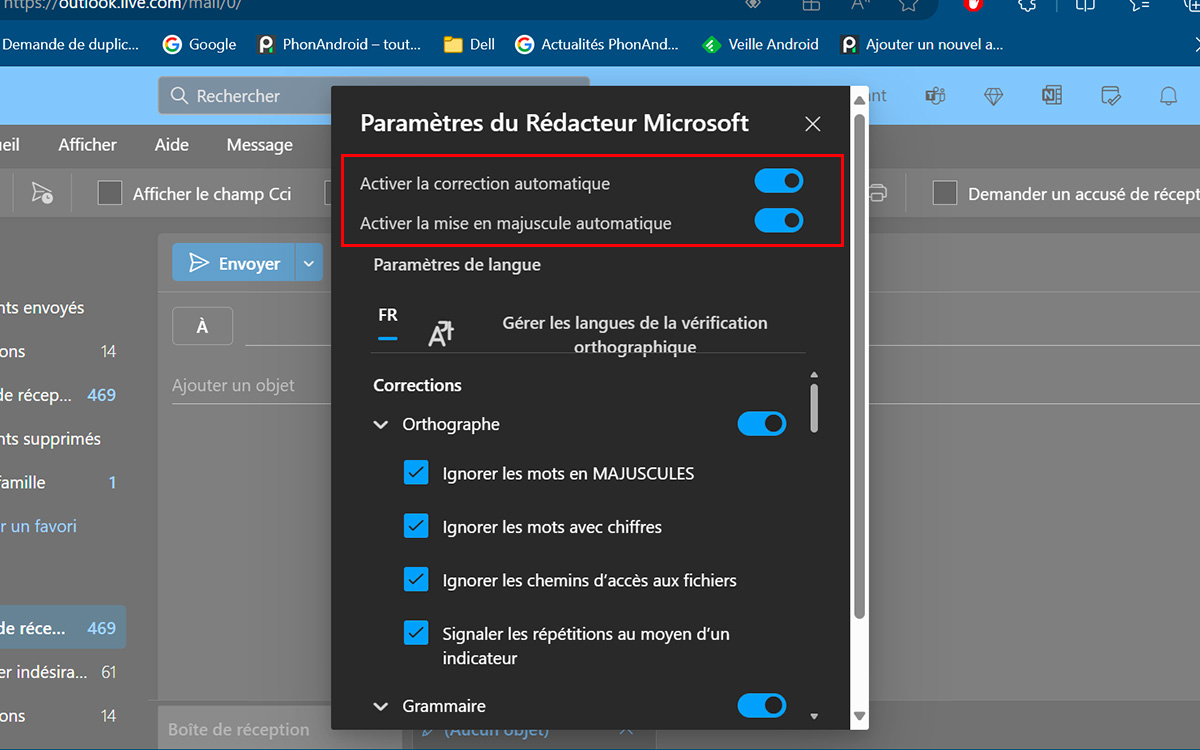
Task: Turn off the Grammaire switch
Action: [x=762, y=706]
